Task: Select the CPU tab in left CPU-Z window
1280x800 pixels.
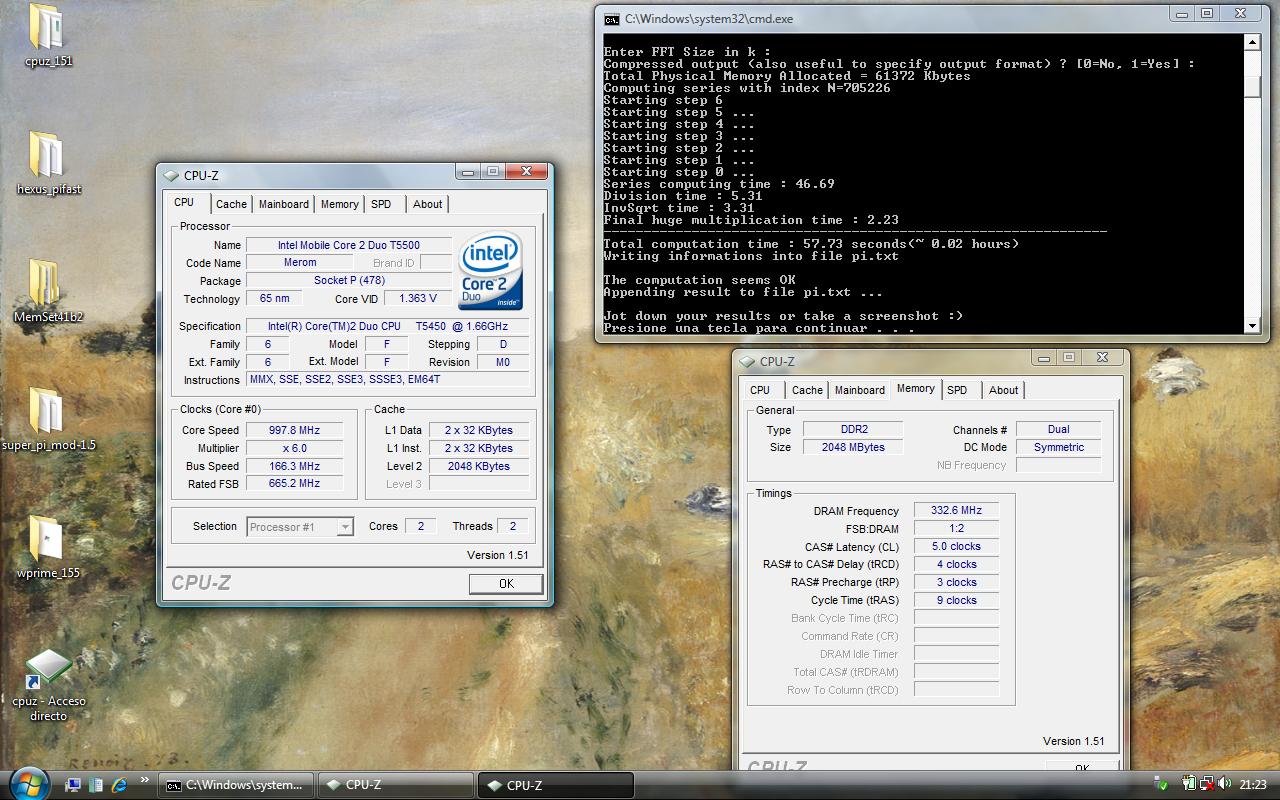Action: pyautogui.click(x=184, y=202)
